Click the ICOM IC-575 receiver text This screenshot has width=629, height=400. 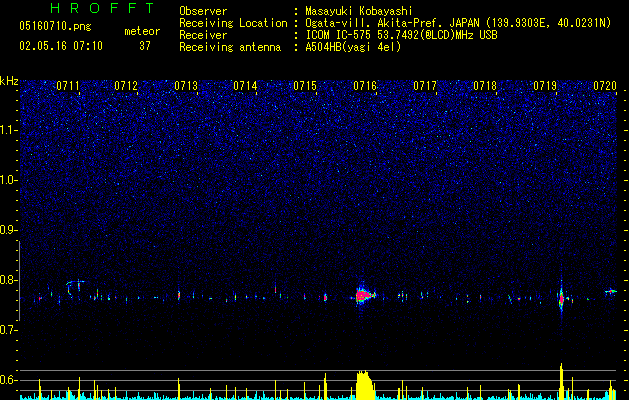[401, 35]
